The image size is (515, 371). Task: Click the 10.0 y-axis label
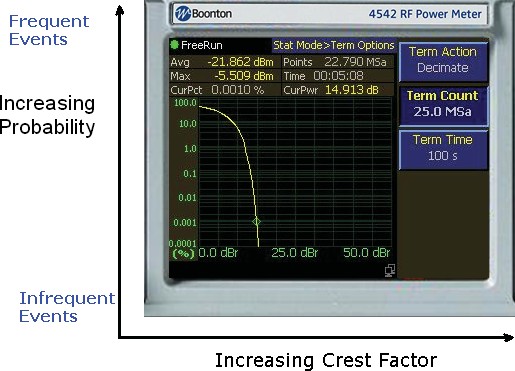188,124
